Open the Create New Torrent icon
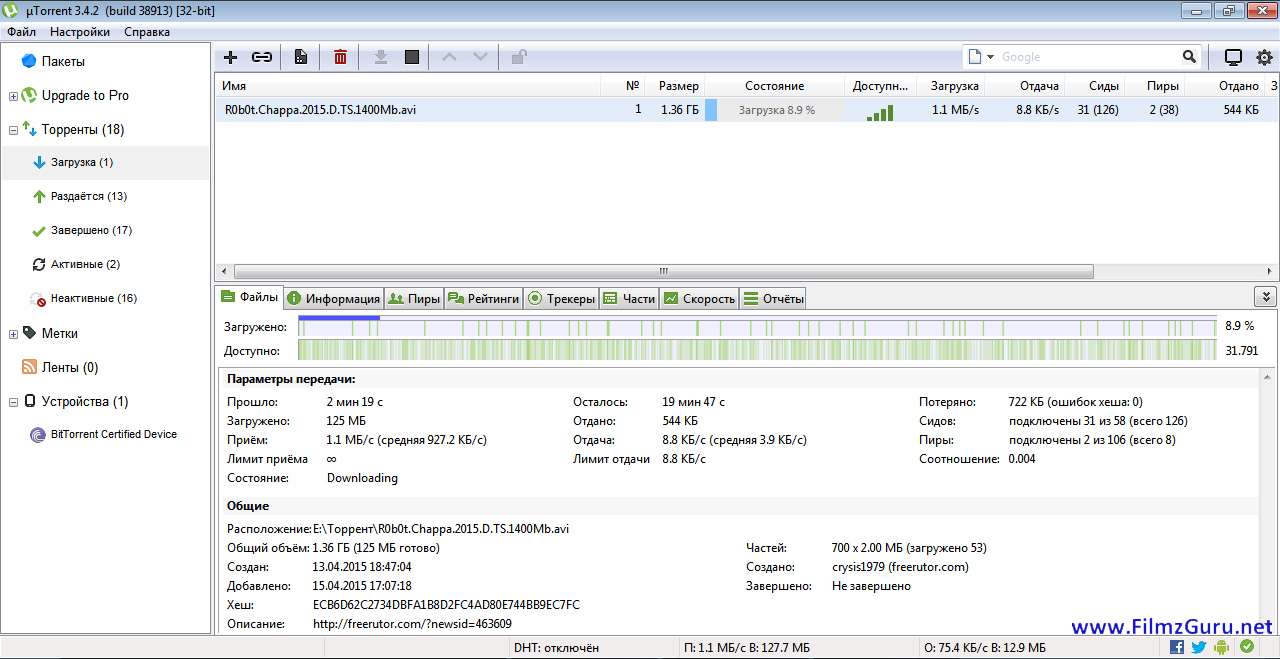The width and height of the screenshot is (1280, 659). coord(300,57)
